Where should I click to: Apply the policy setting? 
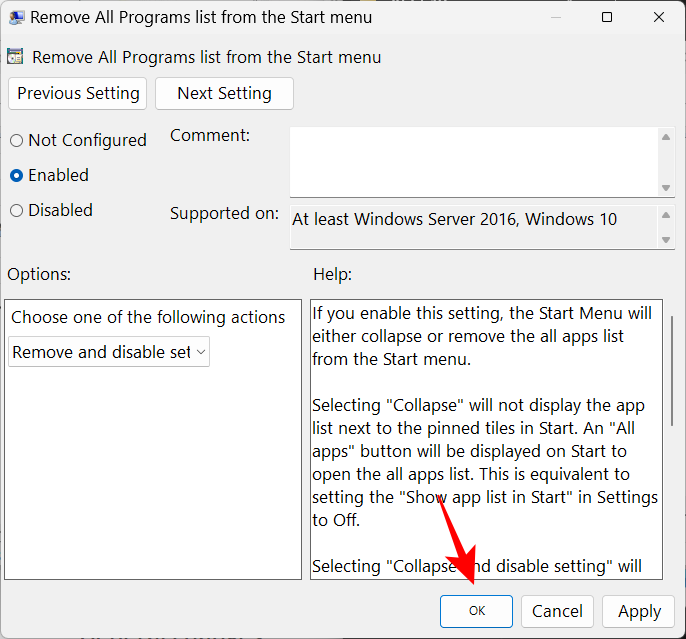tap(639, 611)
